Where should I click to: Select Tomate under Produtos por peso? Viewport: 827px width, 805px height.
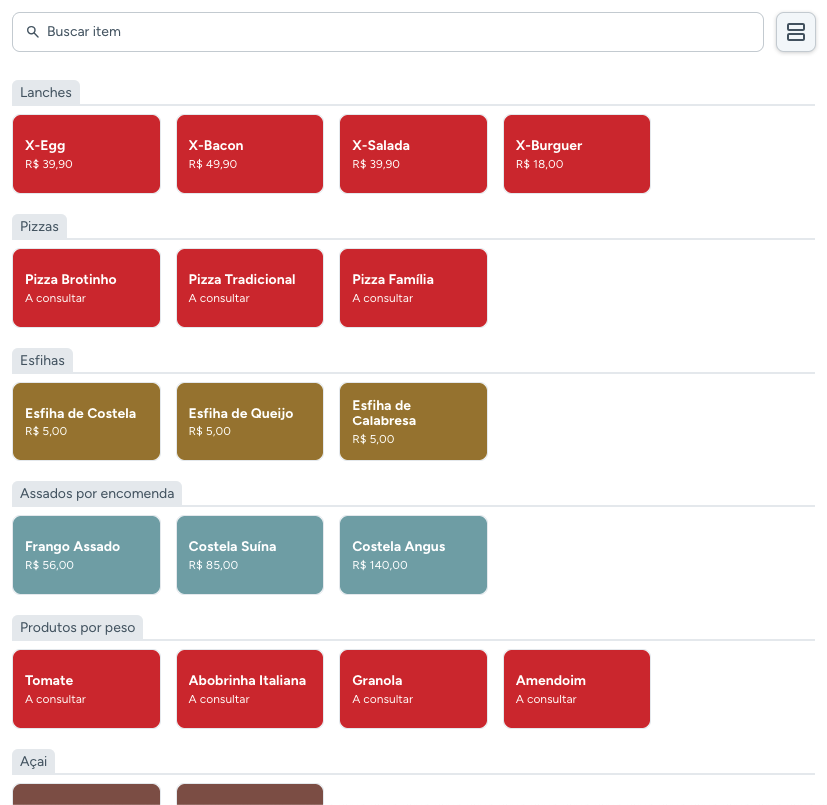(x=86, y=689)
